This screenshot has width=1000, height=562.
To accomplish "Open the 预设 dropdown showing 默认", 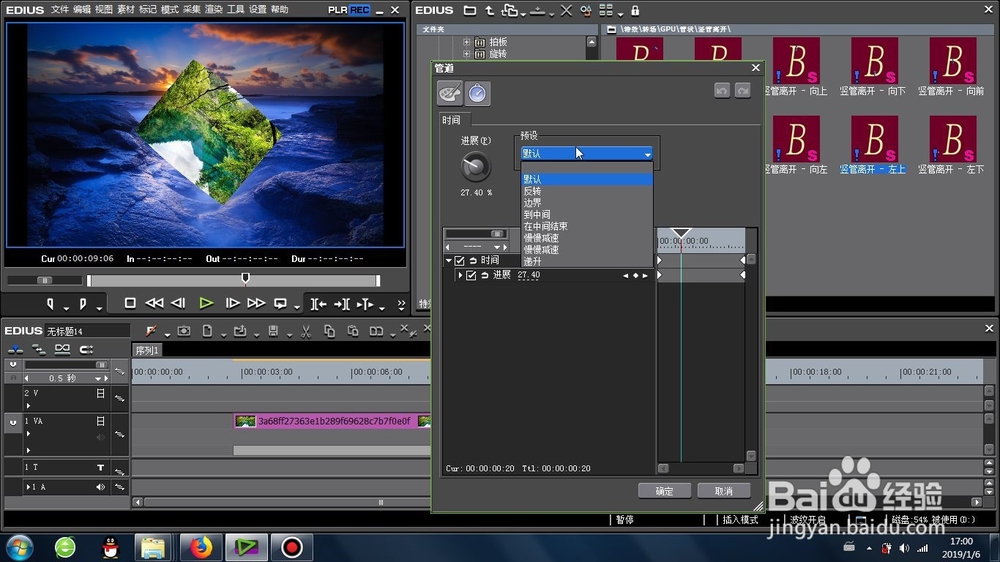I will (586, 154).
